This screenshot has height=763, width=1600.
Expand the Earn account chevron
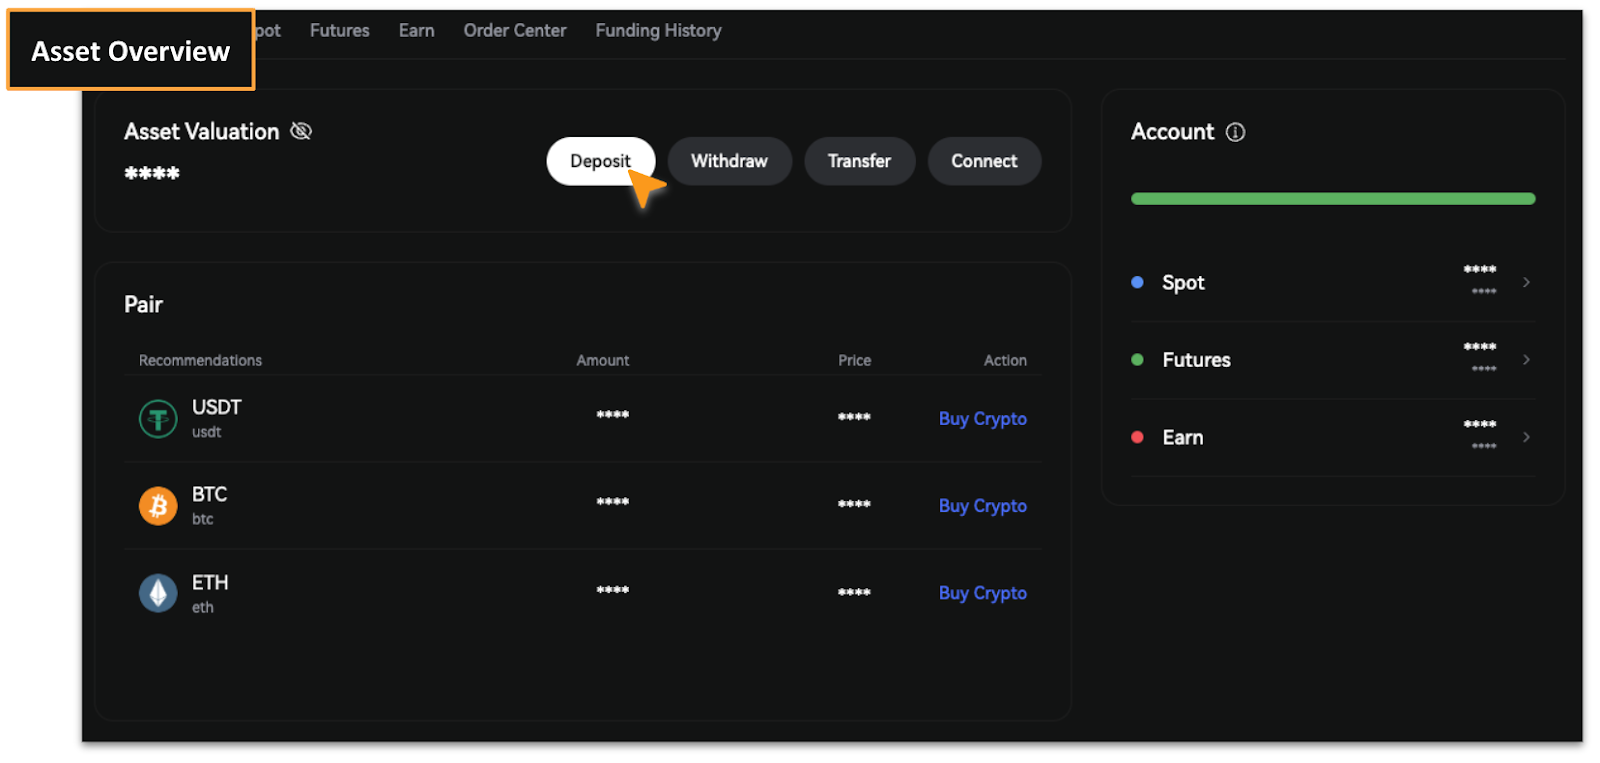pyautogui.click(x=1526, y=437)
